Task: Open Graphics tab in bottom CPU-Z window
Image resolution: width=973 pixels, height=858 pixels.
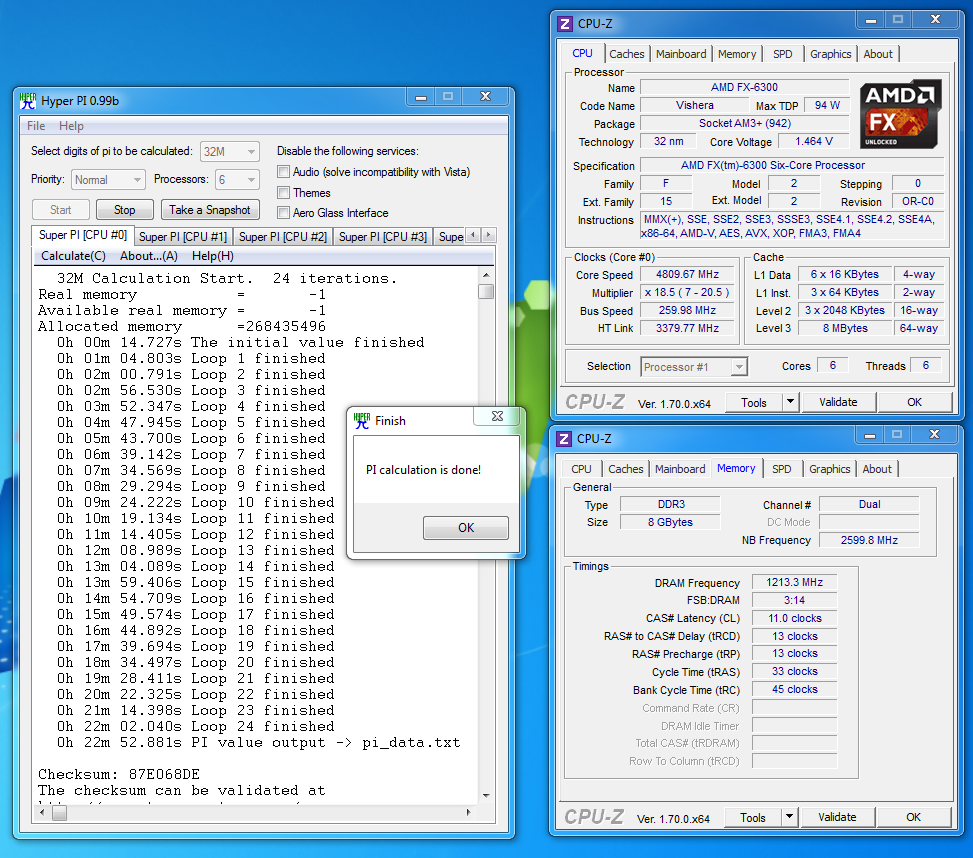Action: click(830, 469)
